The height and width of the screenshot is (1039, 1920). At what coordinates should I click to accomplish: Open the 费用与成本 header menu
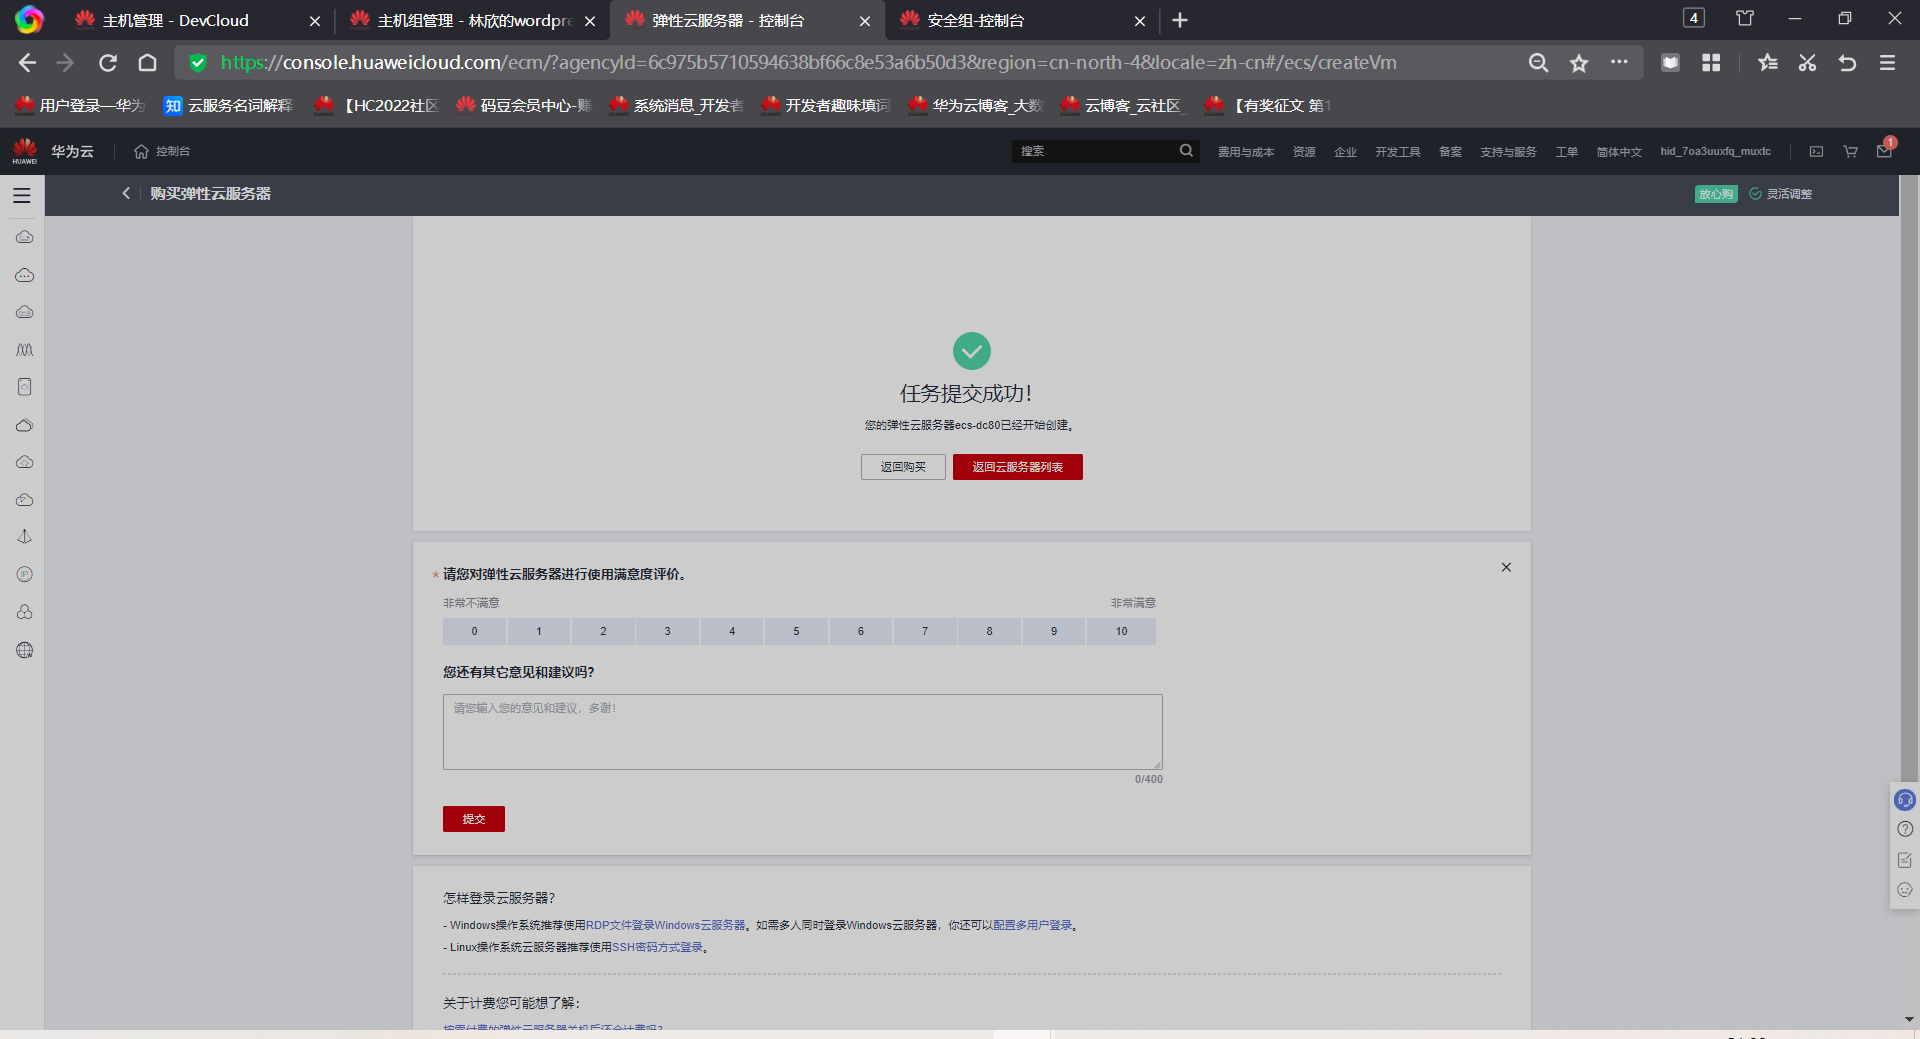tap(1245, 152)
